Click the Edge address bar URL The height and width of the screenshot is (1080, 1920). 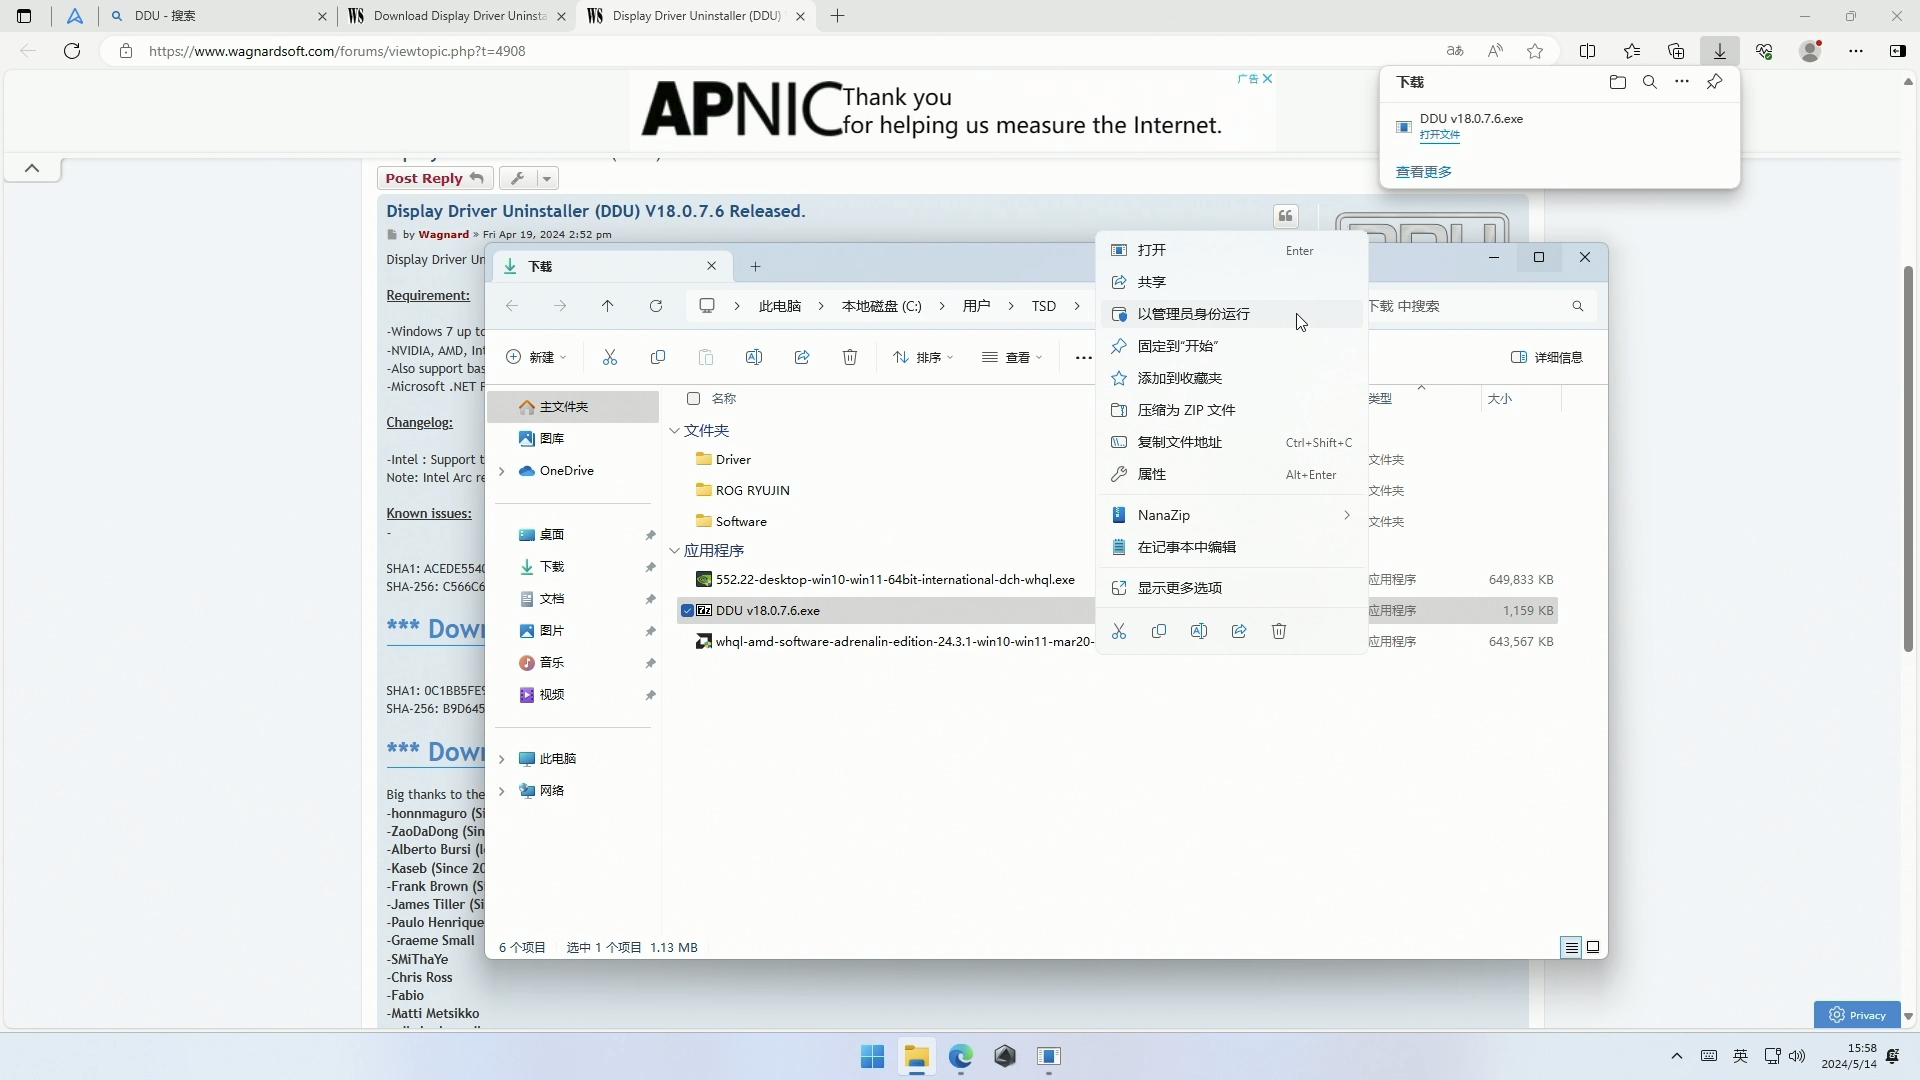(337, 51)
